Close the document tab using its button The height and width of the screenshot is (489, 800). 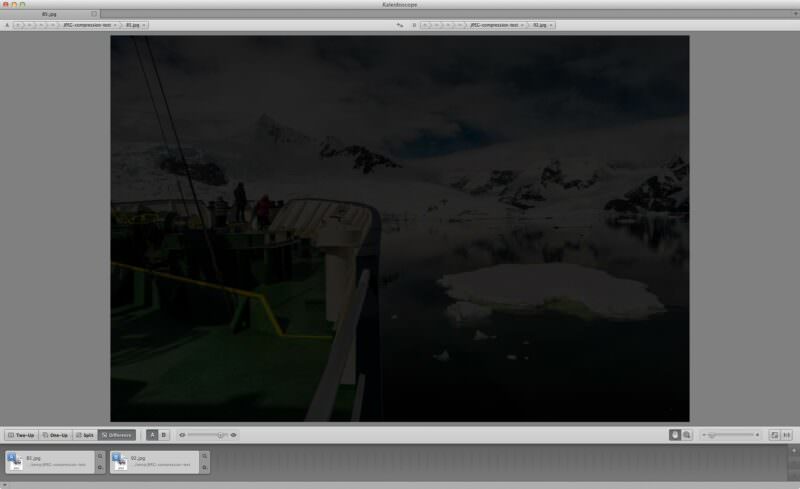point(94,14)
